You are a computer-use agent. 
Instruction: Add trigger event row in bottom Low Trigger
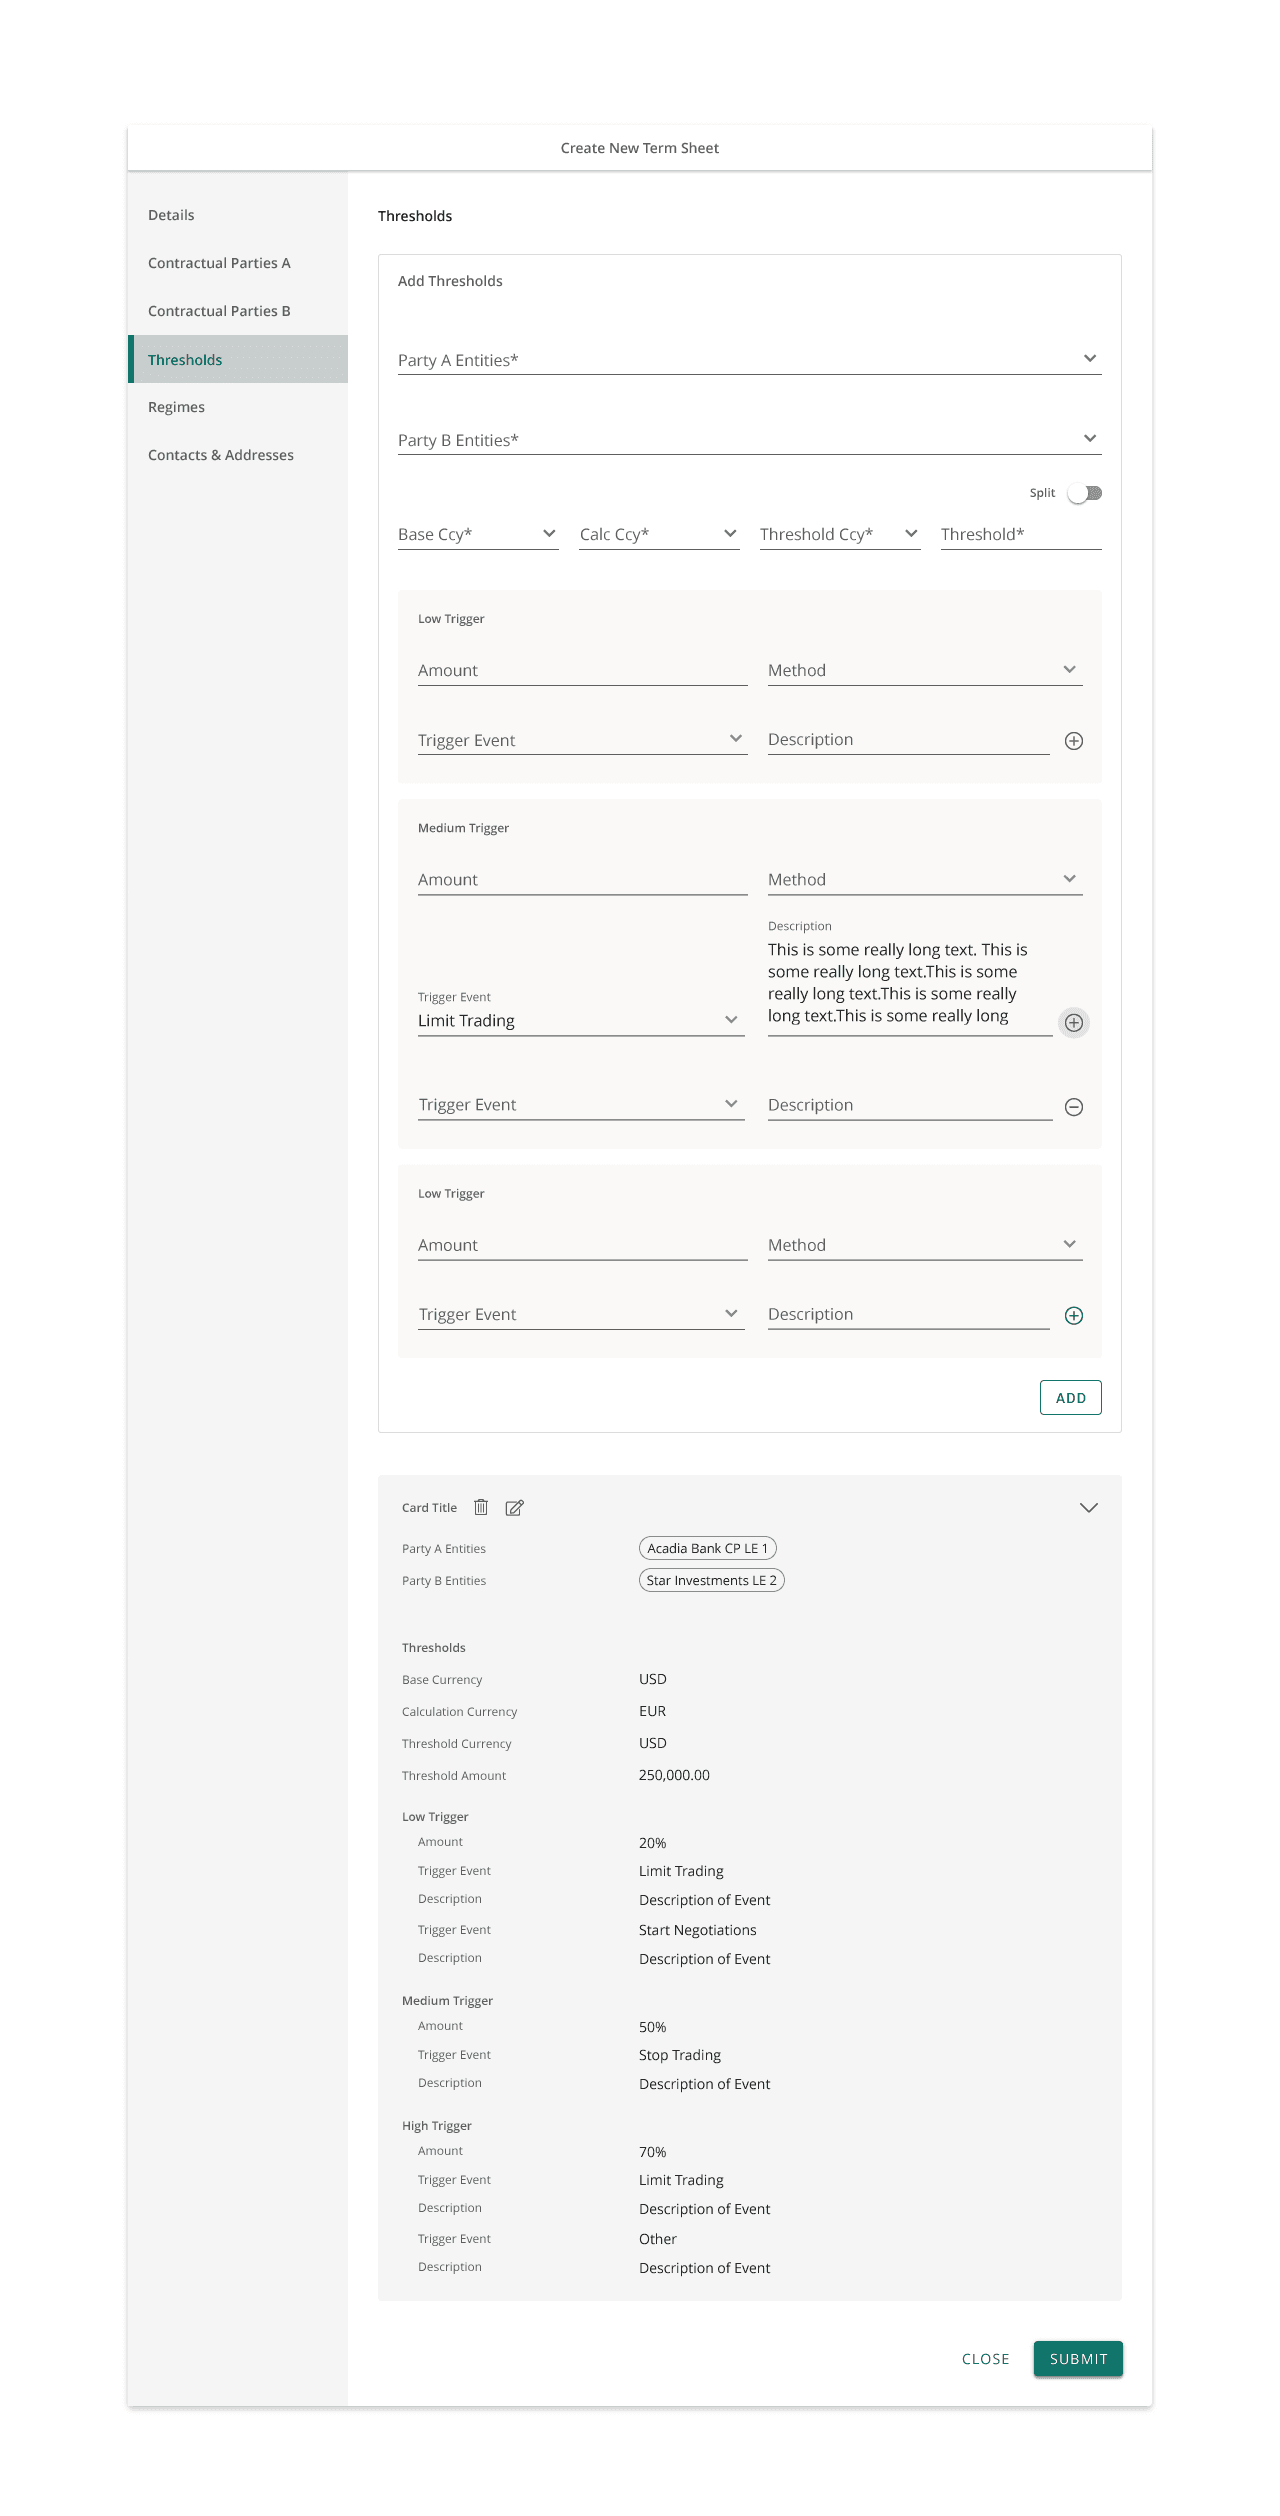1073,1316
